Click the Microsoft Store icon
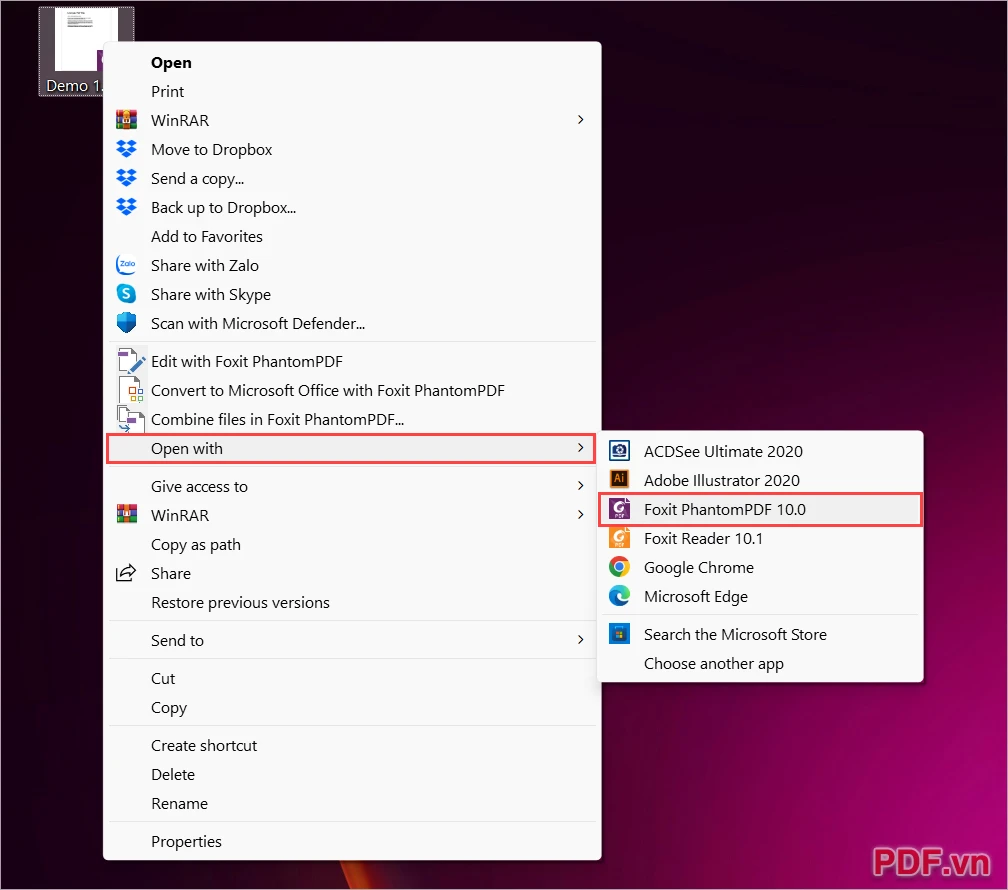Viewport: 1008px width, 890px height. [620, 634]
